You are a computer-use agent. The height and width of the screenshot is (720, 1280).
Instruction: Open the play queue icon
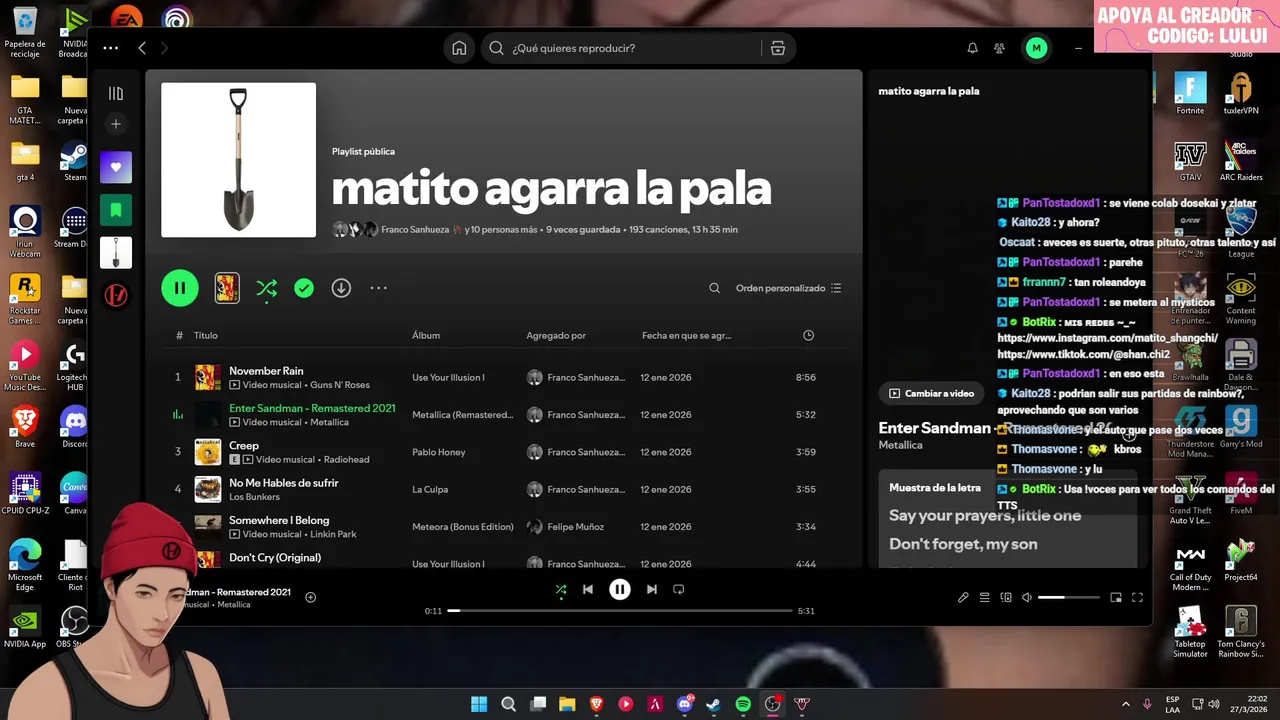[985, 597]
